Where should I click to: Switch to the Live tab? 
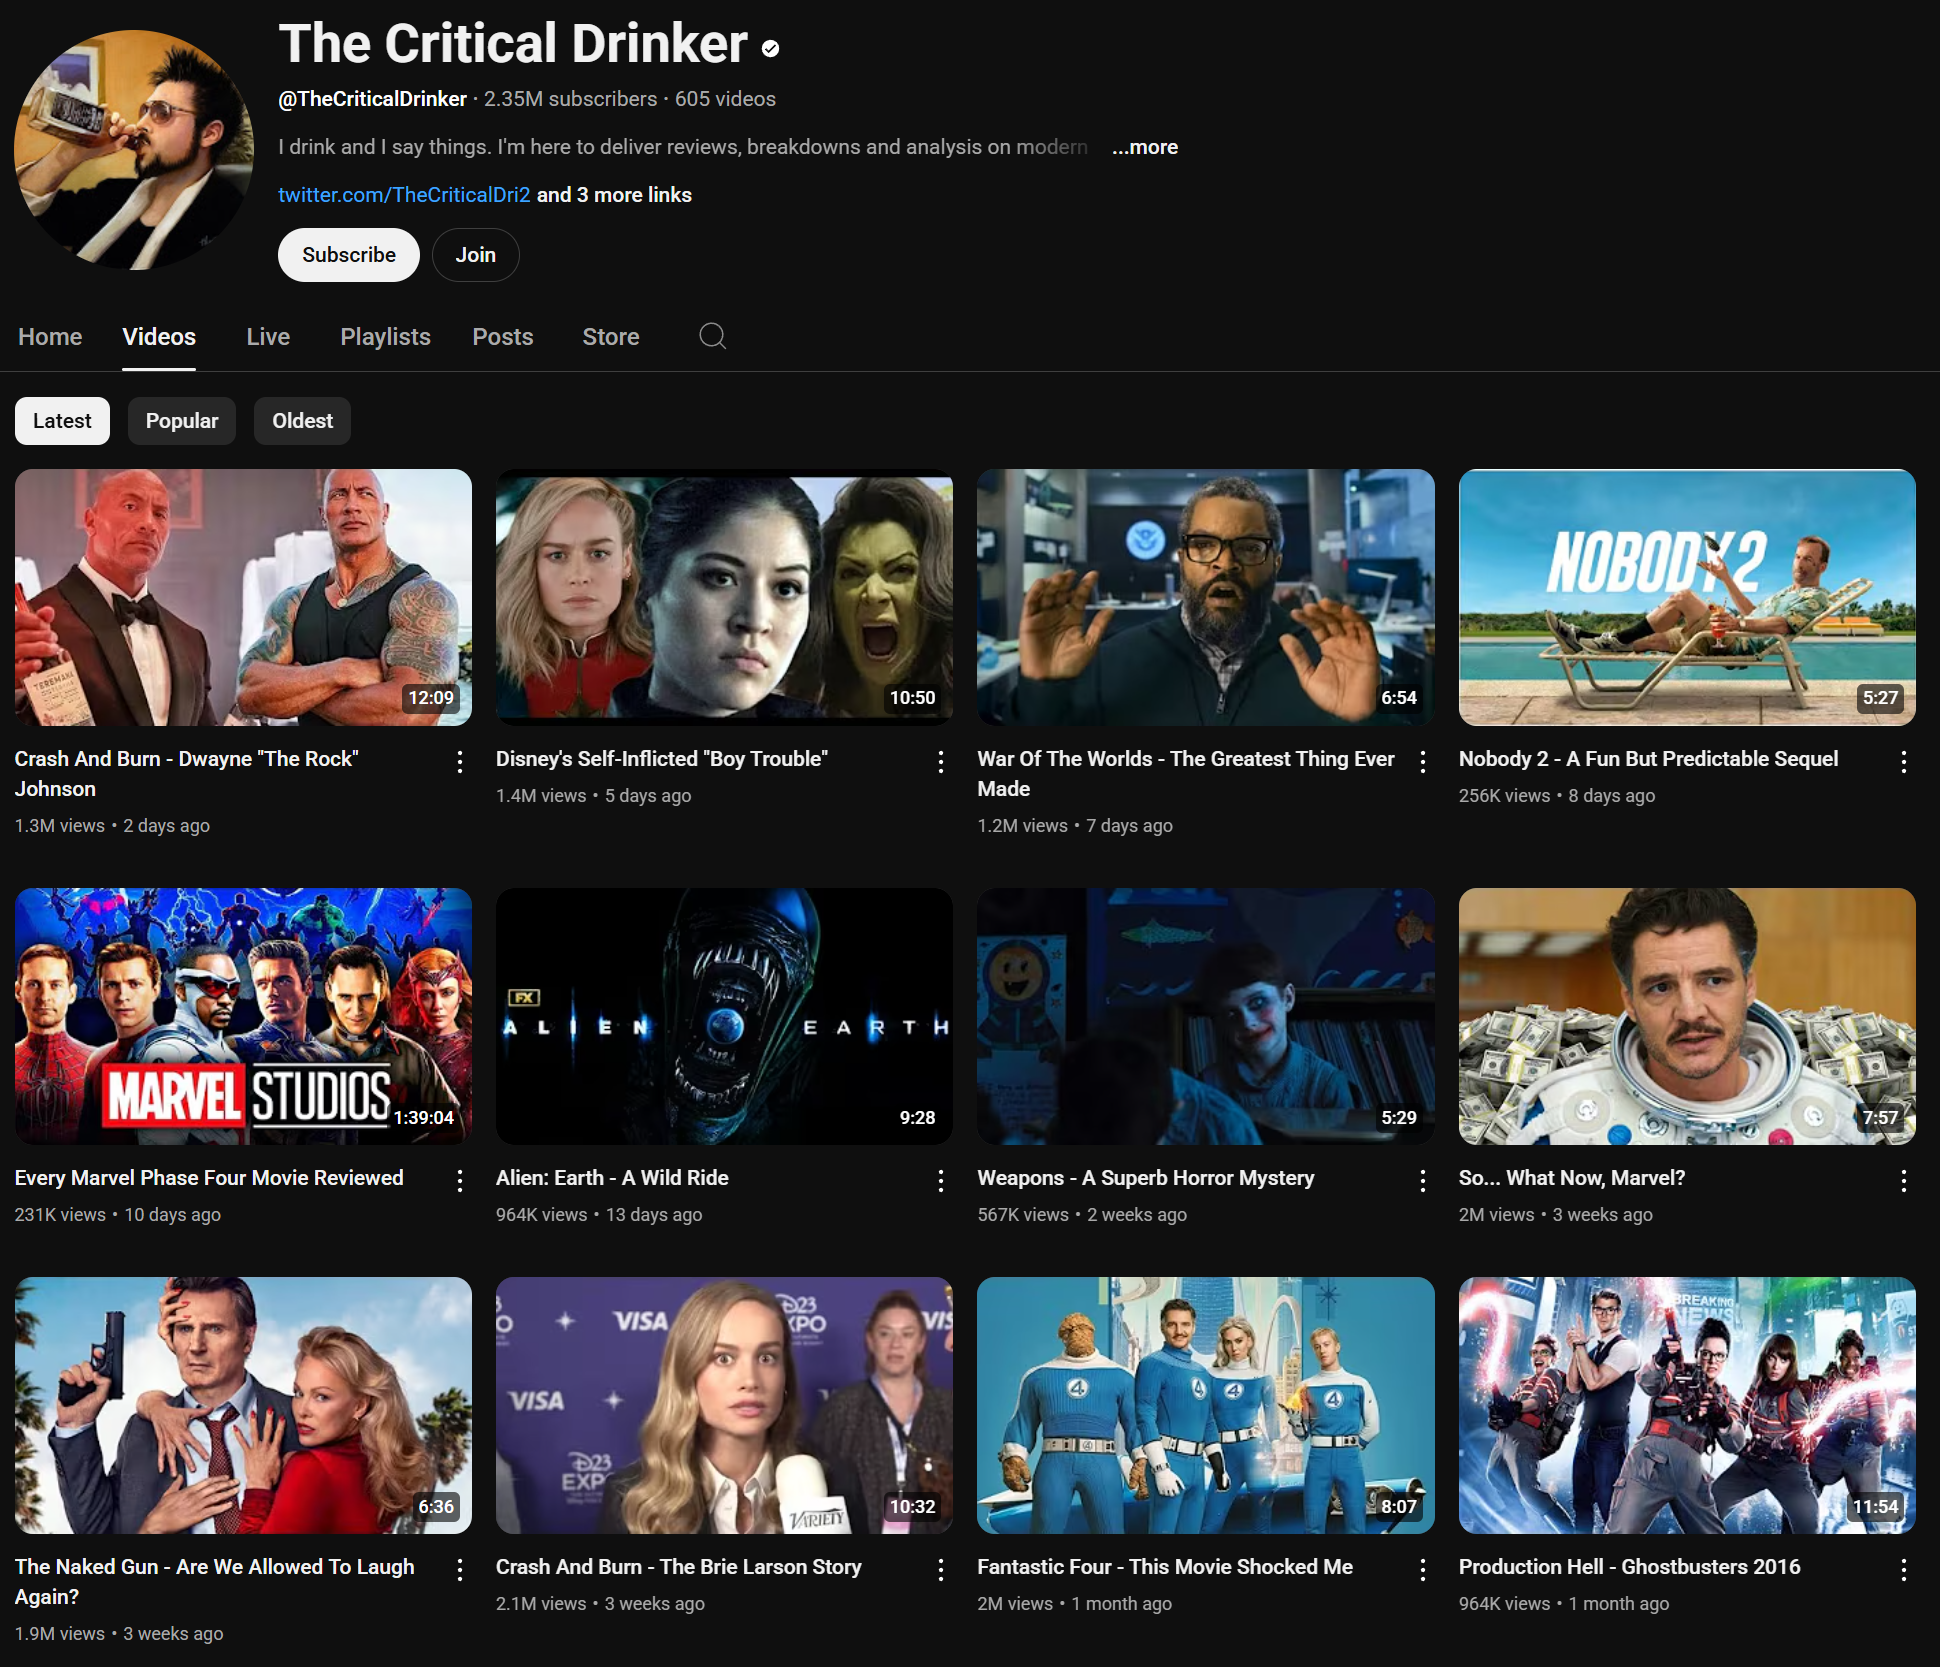[x=268, y=337]
